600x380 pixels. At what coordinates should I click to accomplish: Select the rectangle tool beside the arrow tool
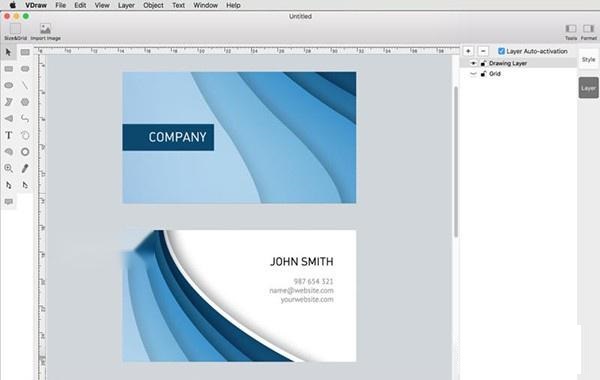25,52
